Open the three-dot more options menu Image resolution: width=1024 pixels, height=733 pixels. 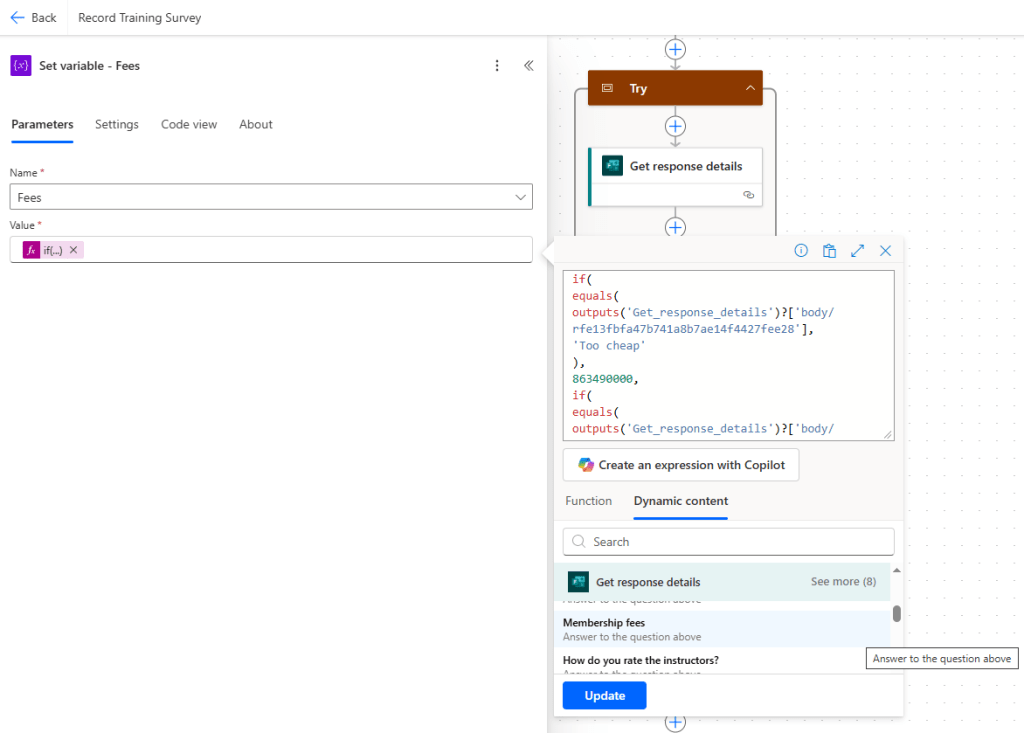click(x=497, y=66)
